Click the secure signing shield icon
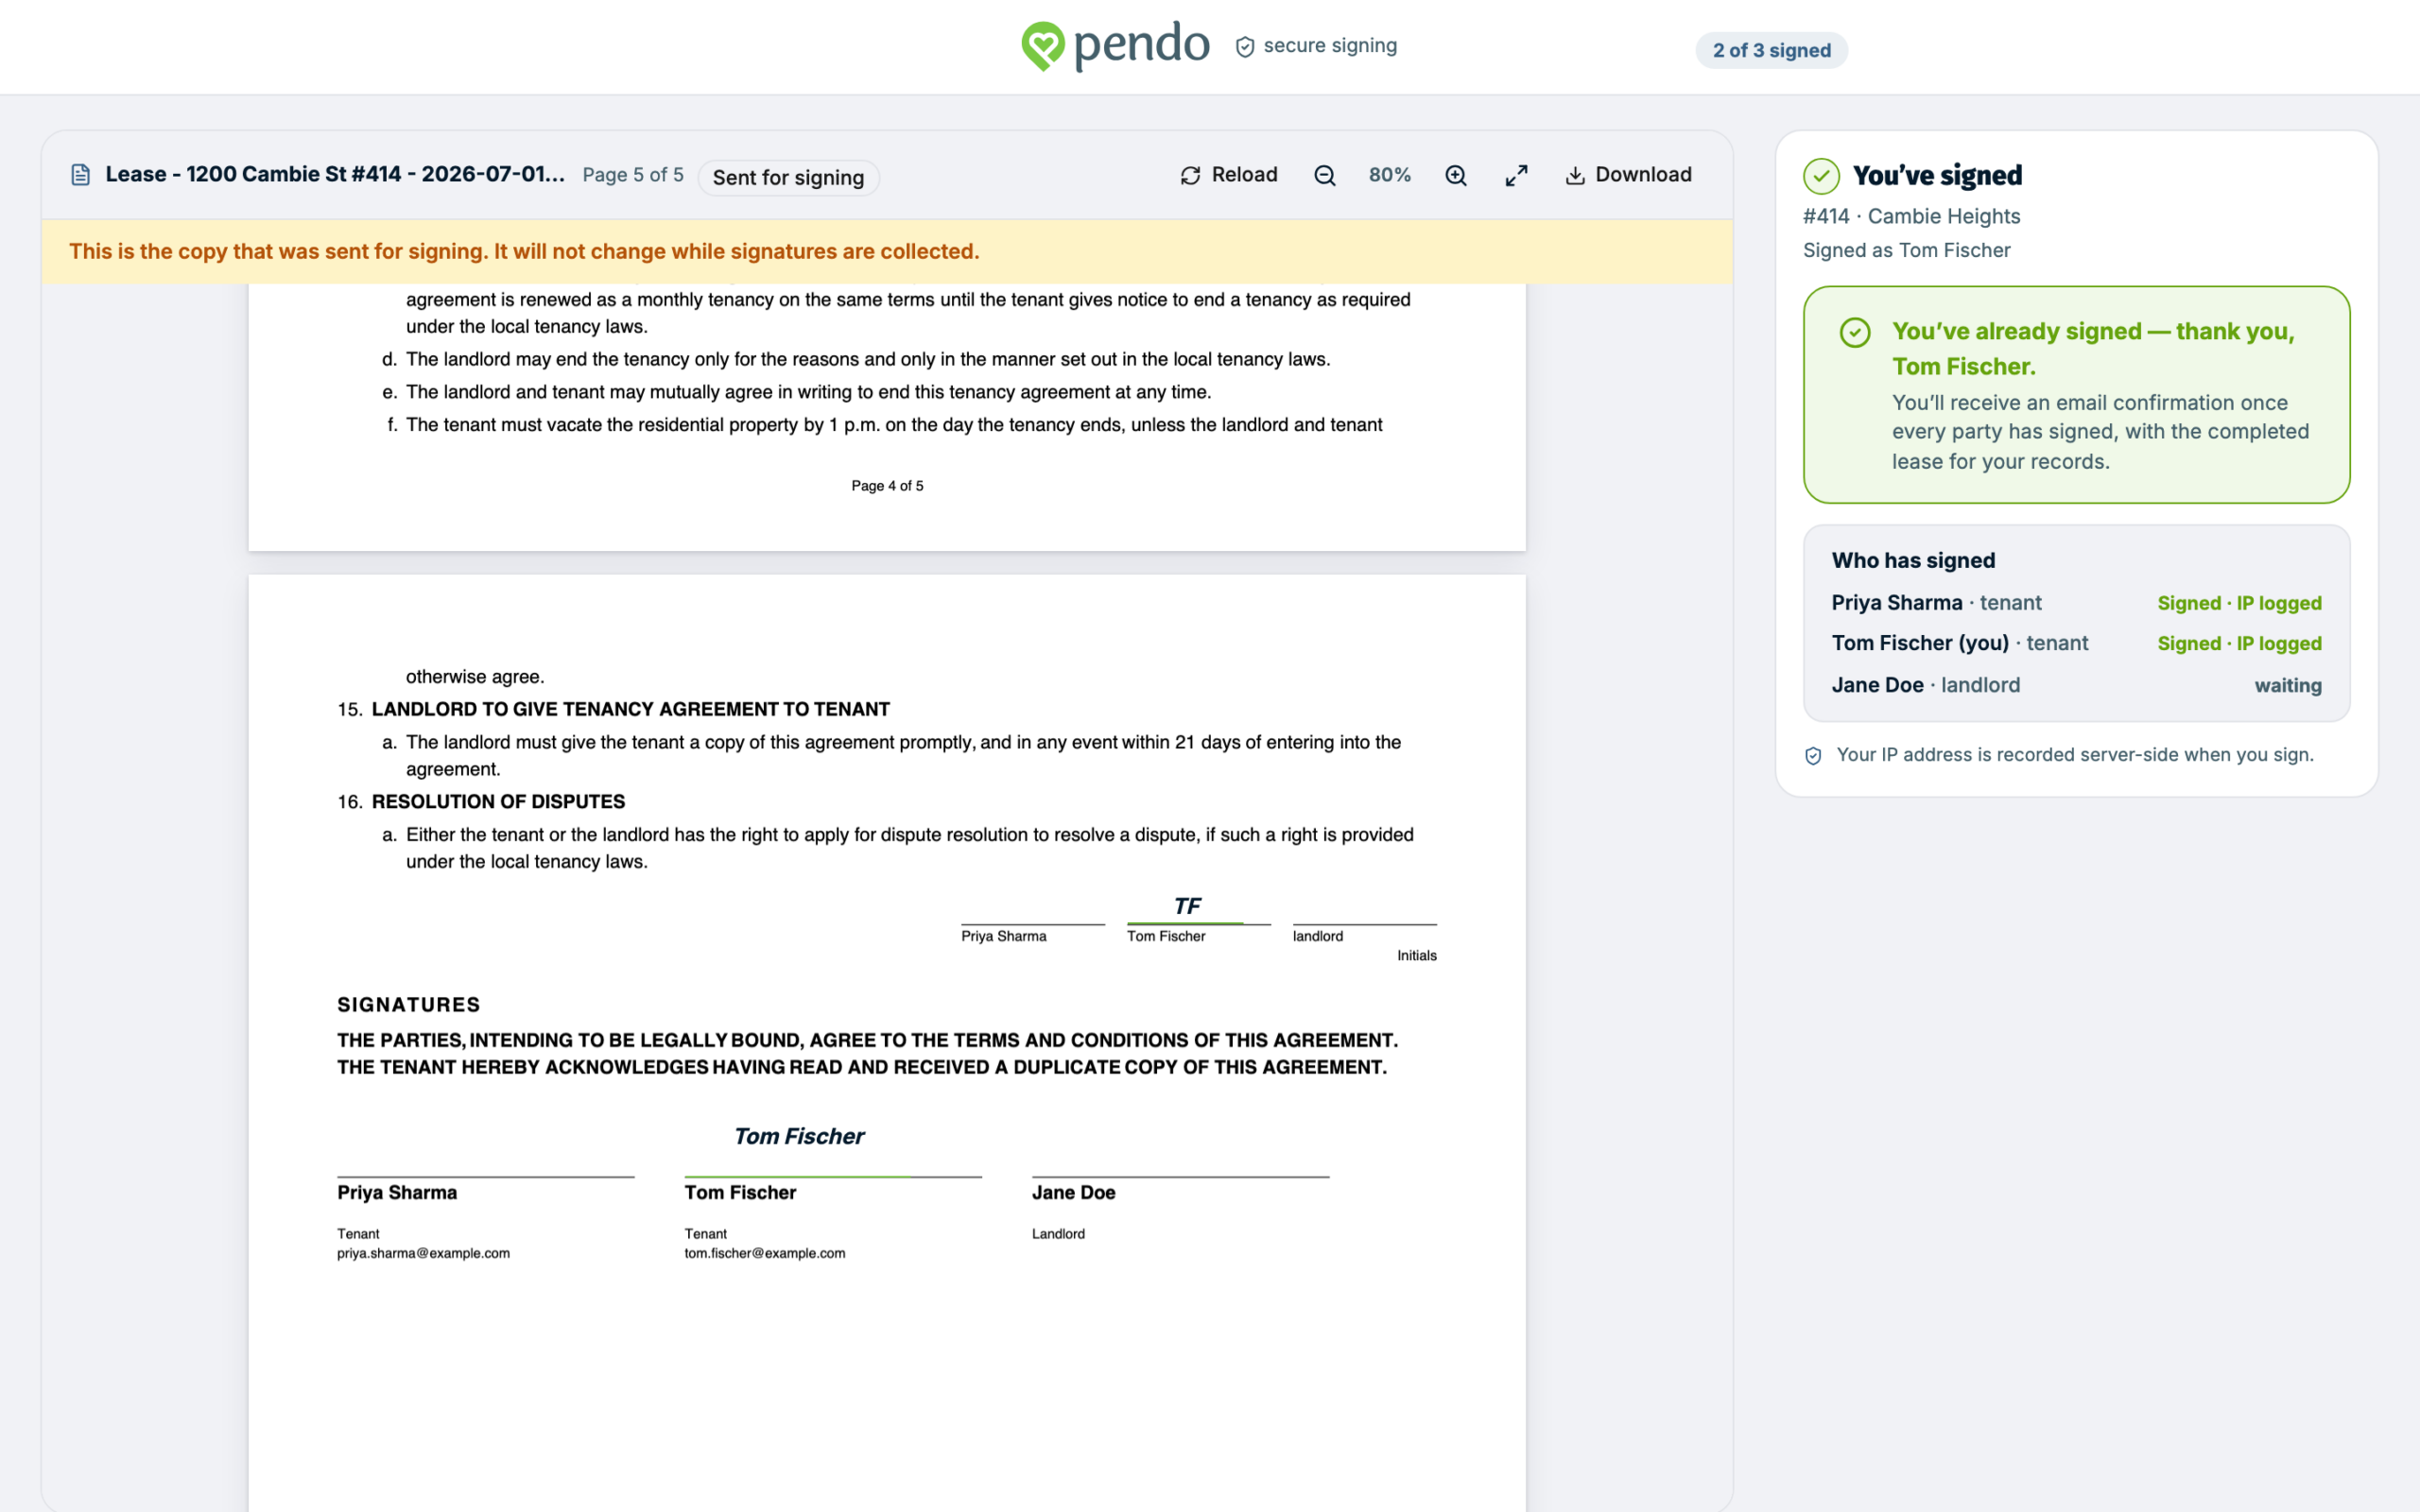The width and height of the screenshot is (2420, 1512). click(1245, 47)
